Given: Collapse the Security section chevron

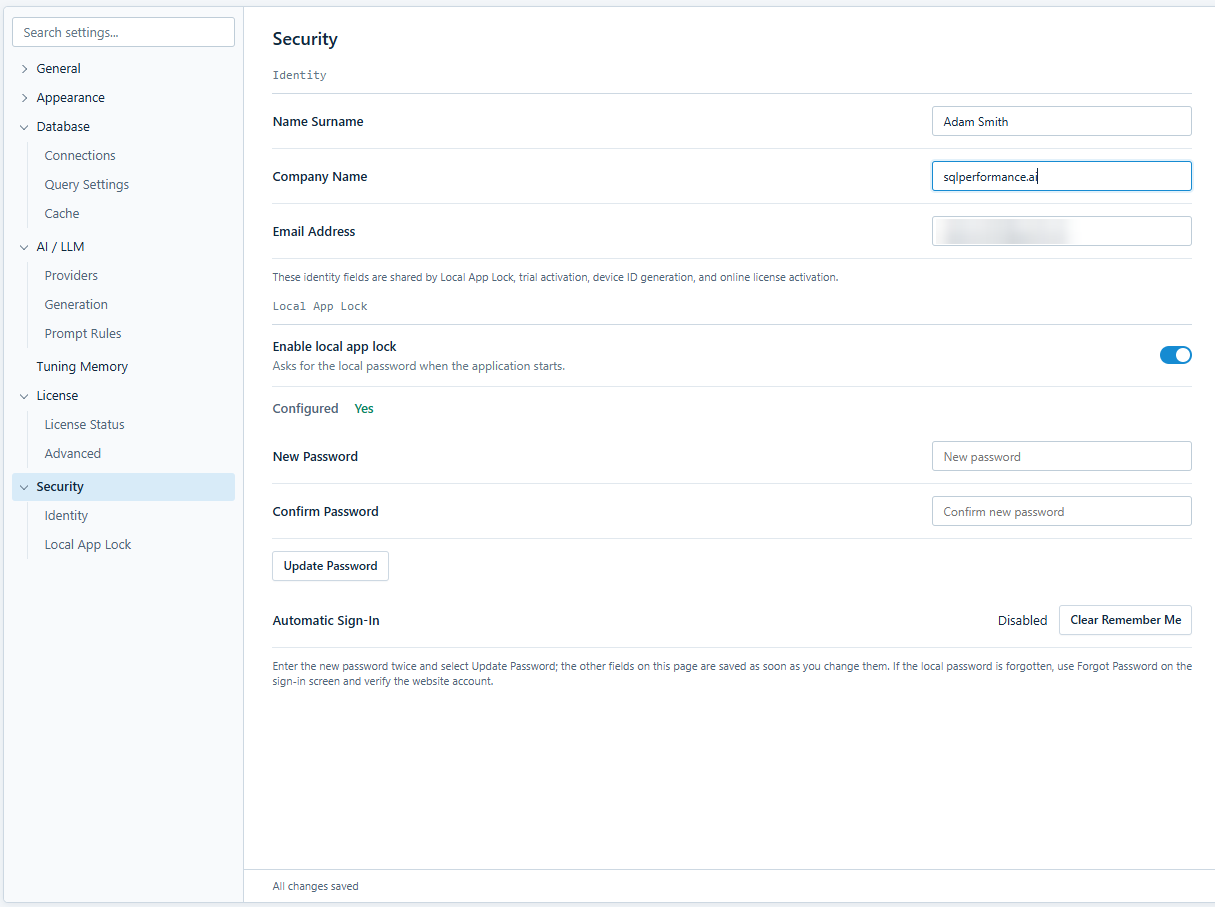Looking at the screenshot, I should [24, 487].
